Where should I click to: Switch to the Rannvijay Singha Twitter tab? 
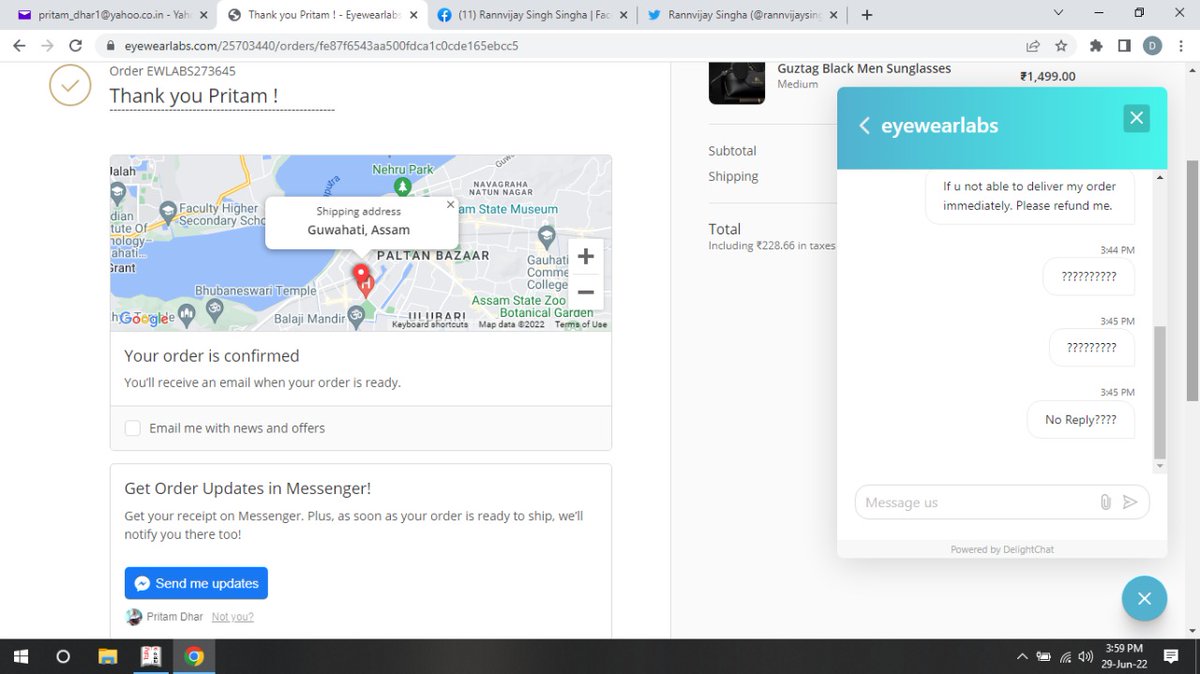click(739, 15)
